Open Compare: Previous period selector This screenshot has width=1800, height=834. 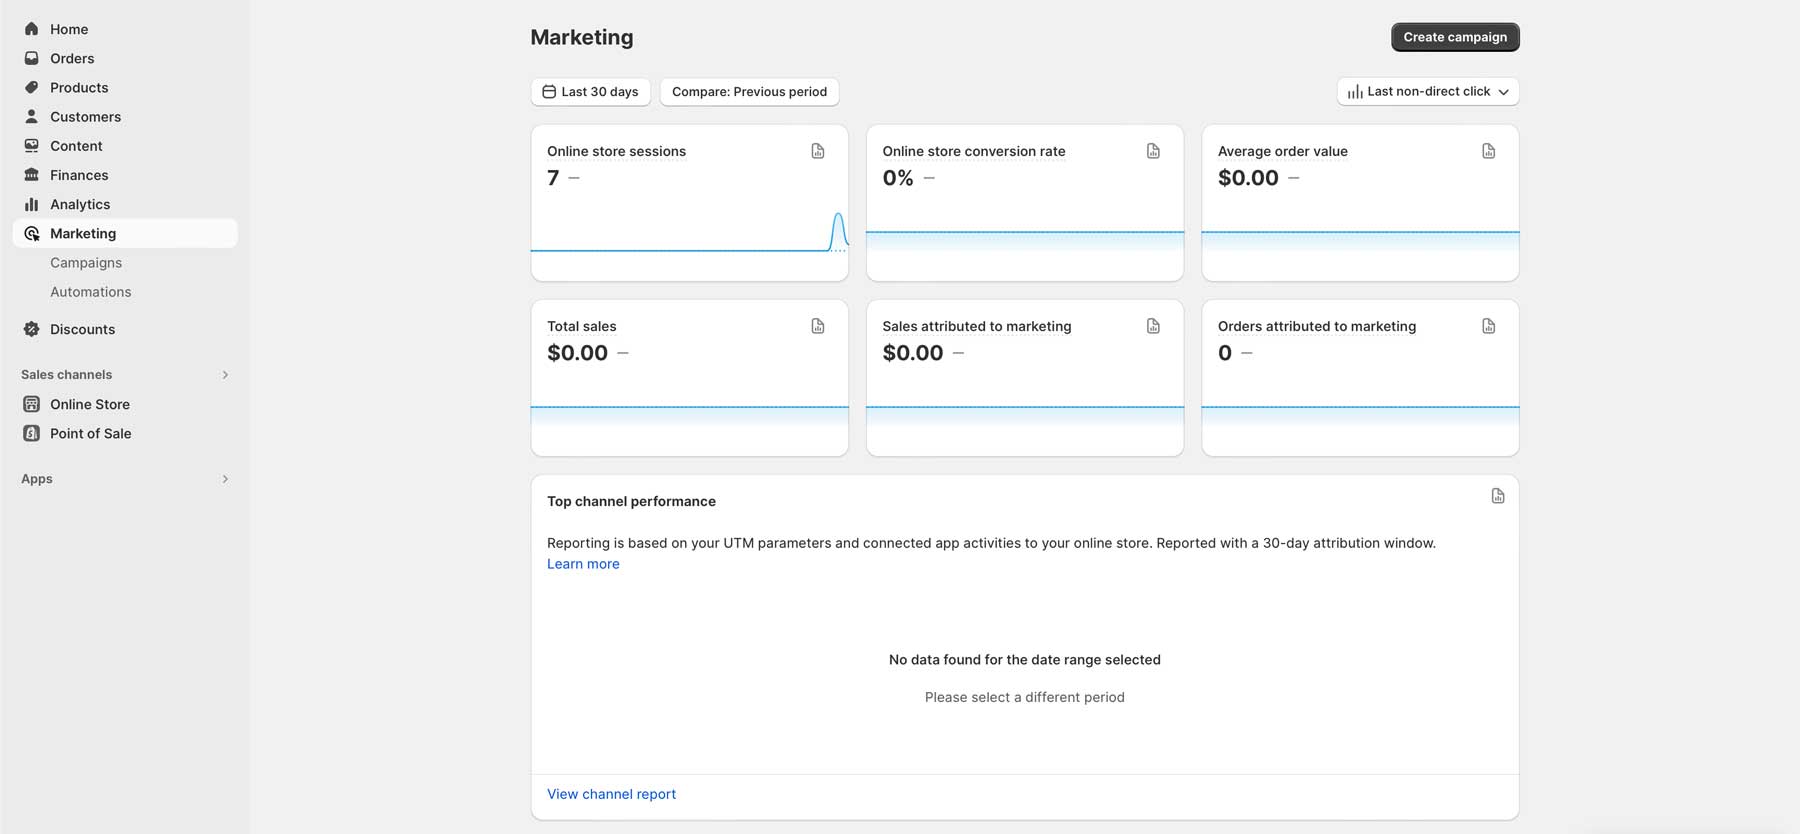pyautogui.click(x=749, y=92)
